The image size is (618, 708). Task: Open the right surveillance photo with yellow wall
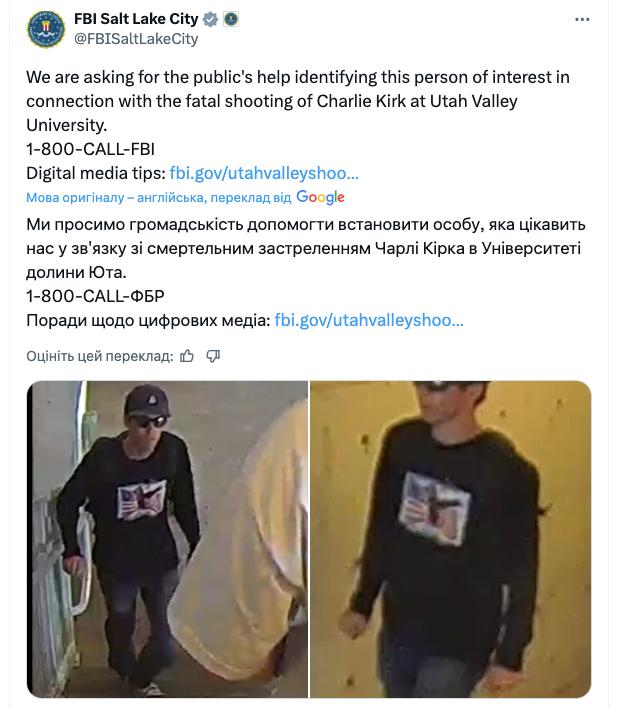451,539
